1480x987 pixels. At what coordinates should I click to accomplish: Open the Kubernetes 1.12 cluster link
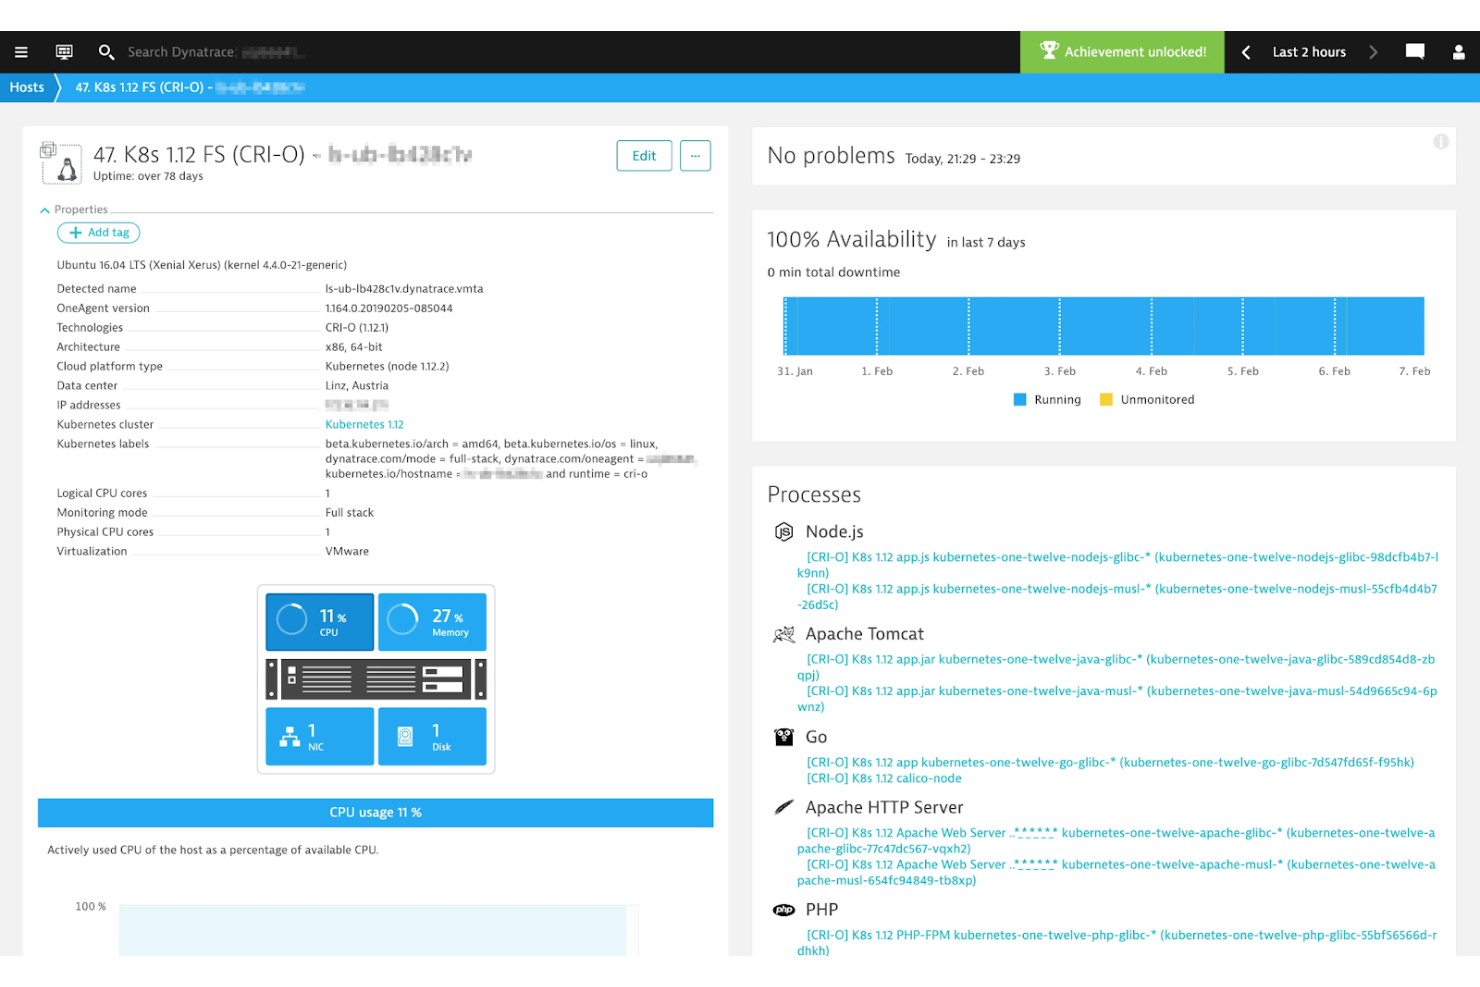tap(364, 424)
